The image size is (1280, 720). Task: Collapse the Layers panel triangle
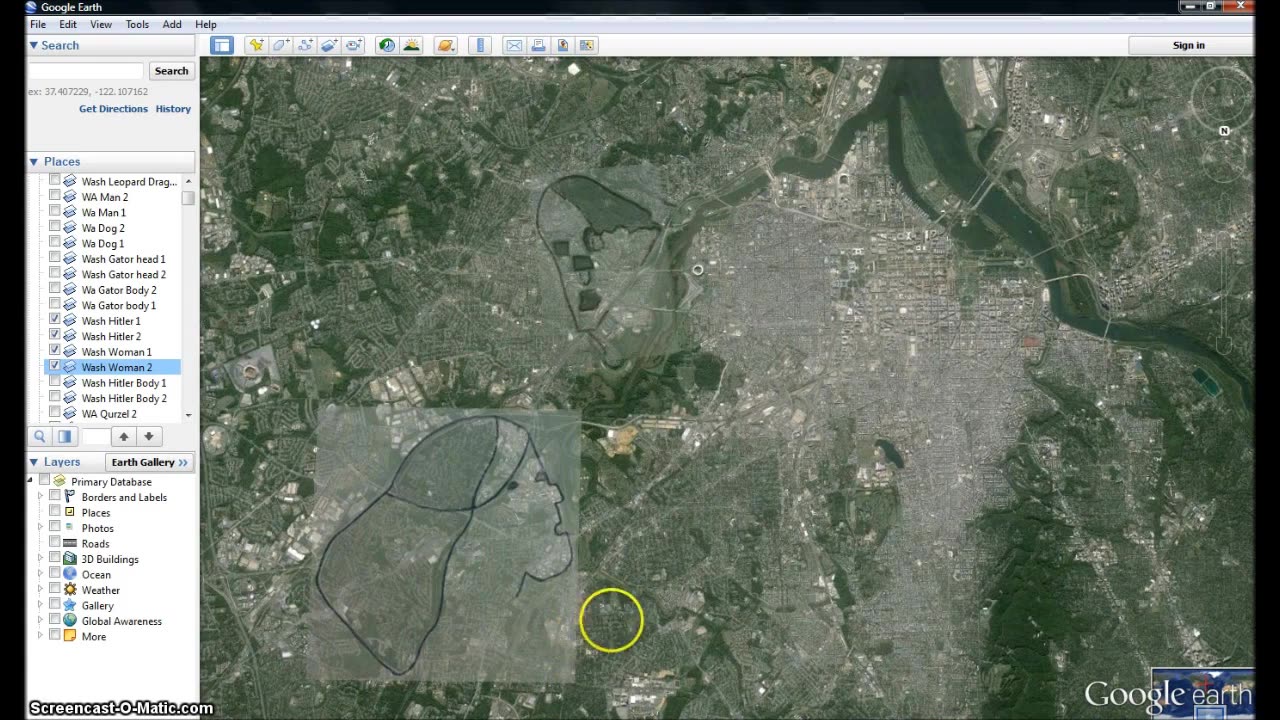click(33, 462)
